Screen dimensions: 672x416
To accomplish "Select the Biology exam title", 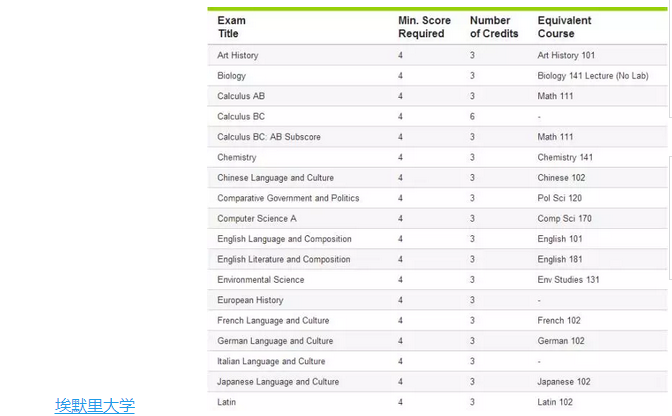I will click(231, 76).
